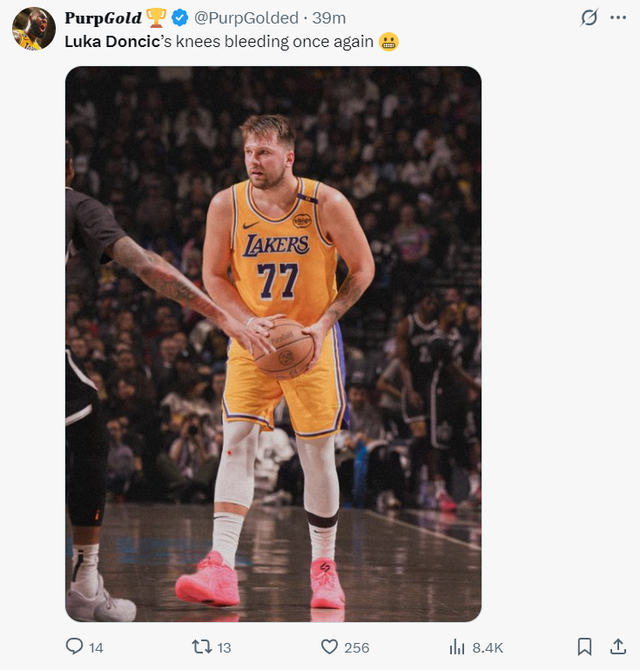The height and width of the screenshot is (670, 640).
Task: Click the reply speech bubble icon
Action: point(74,647)
